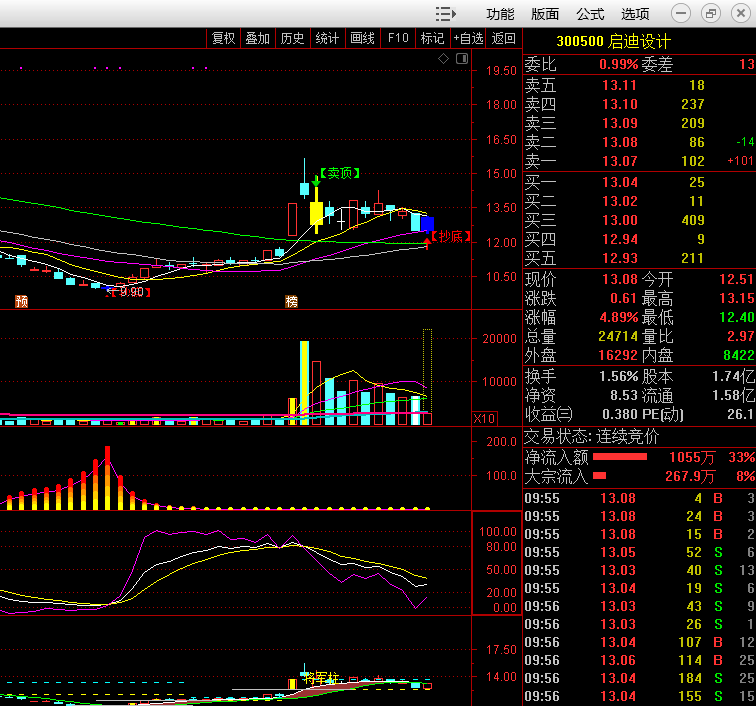
Task: Select the 09:56 trade of 107 lots
Action: click(639, 642)
